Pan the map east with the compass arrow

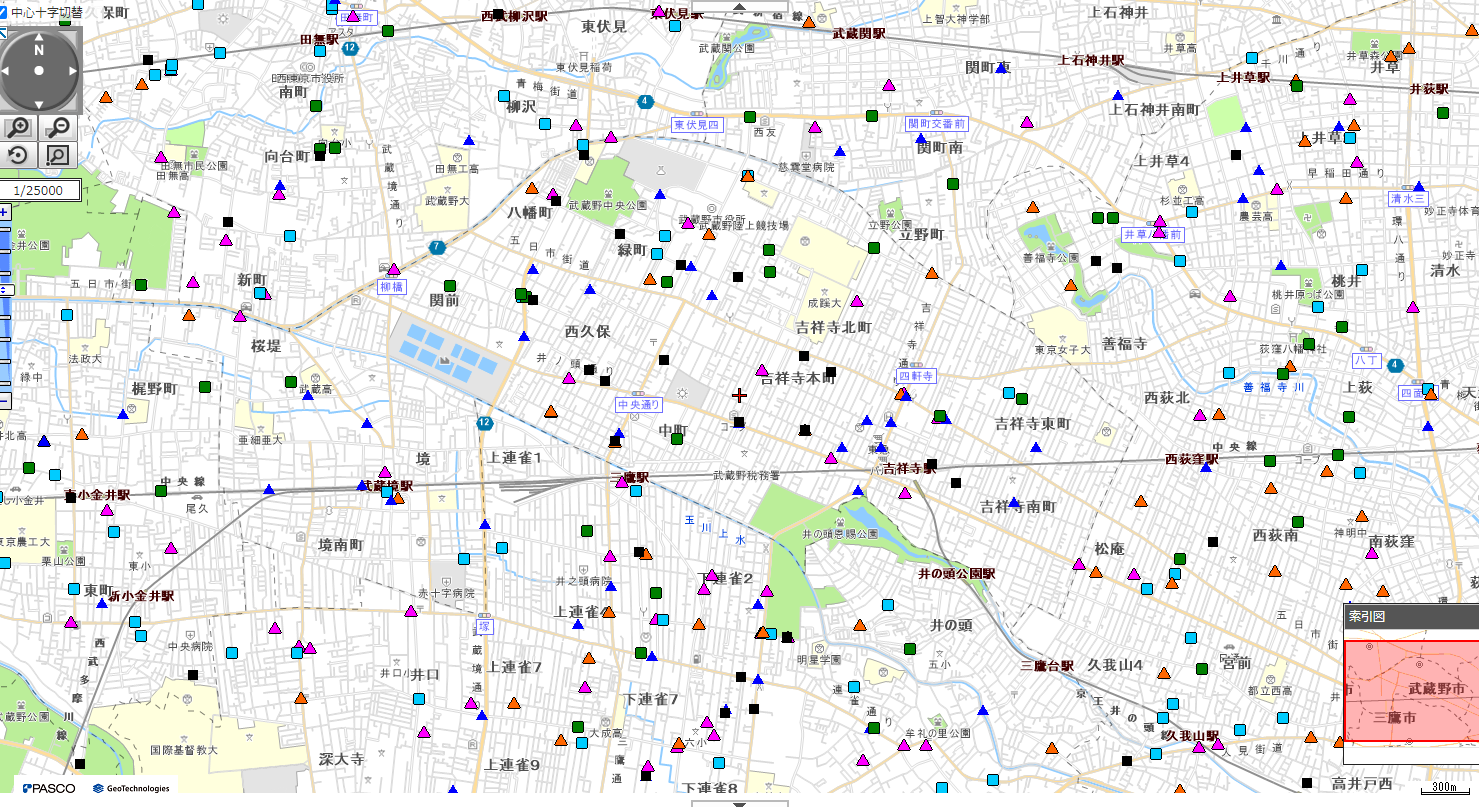(x=71, y=71)
